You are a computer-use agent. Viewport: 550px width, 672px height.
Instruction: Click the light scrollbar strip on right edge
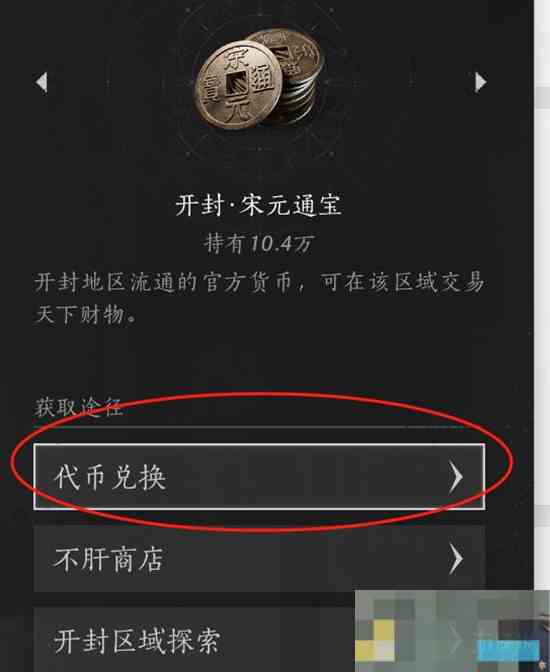tap(542, 296)
